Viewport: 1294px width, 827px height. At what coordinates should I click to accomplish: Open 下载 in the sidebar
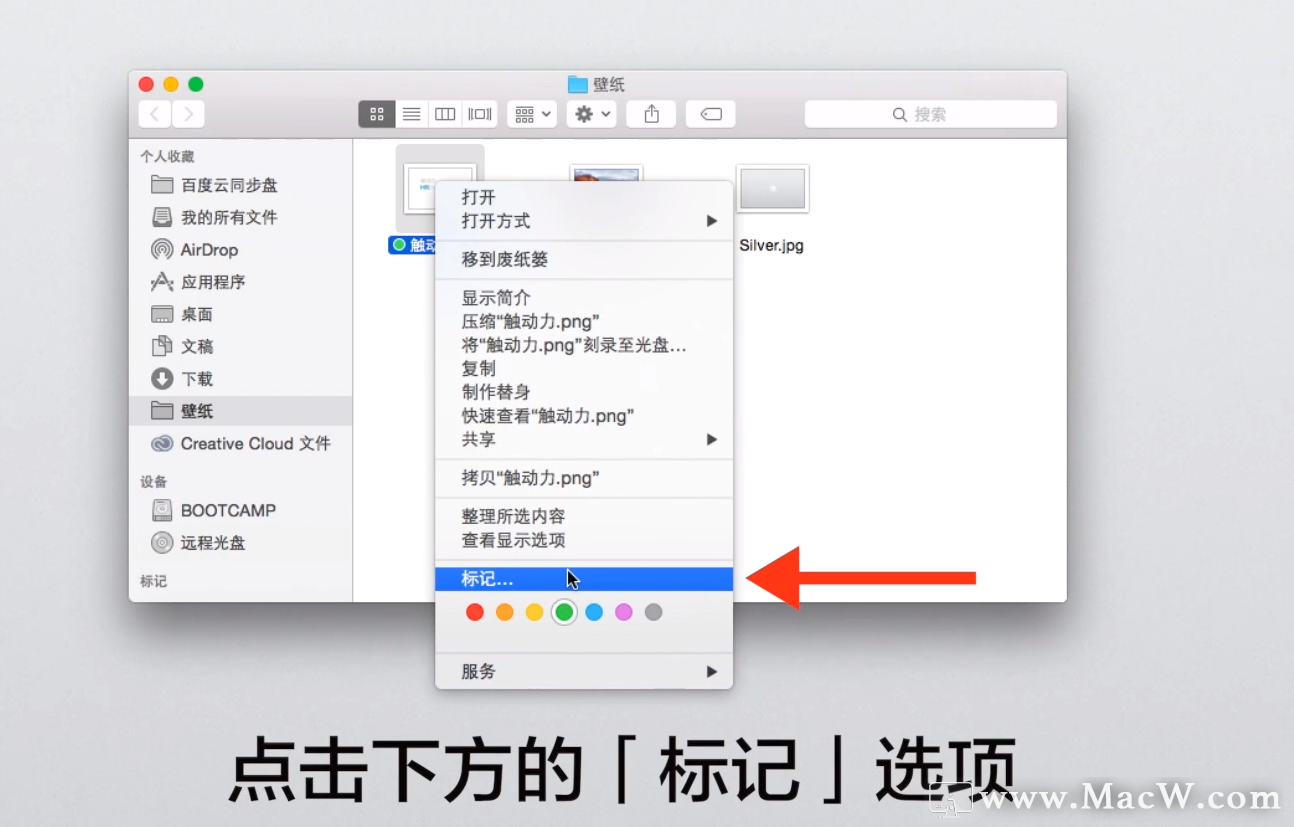point(240,379)
